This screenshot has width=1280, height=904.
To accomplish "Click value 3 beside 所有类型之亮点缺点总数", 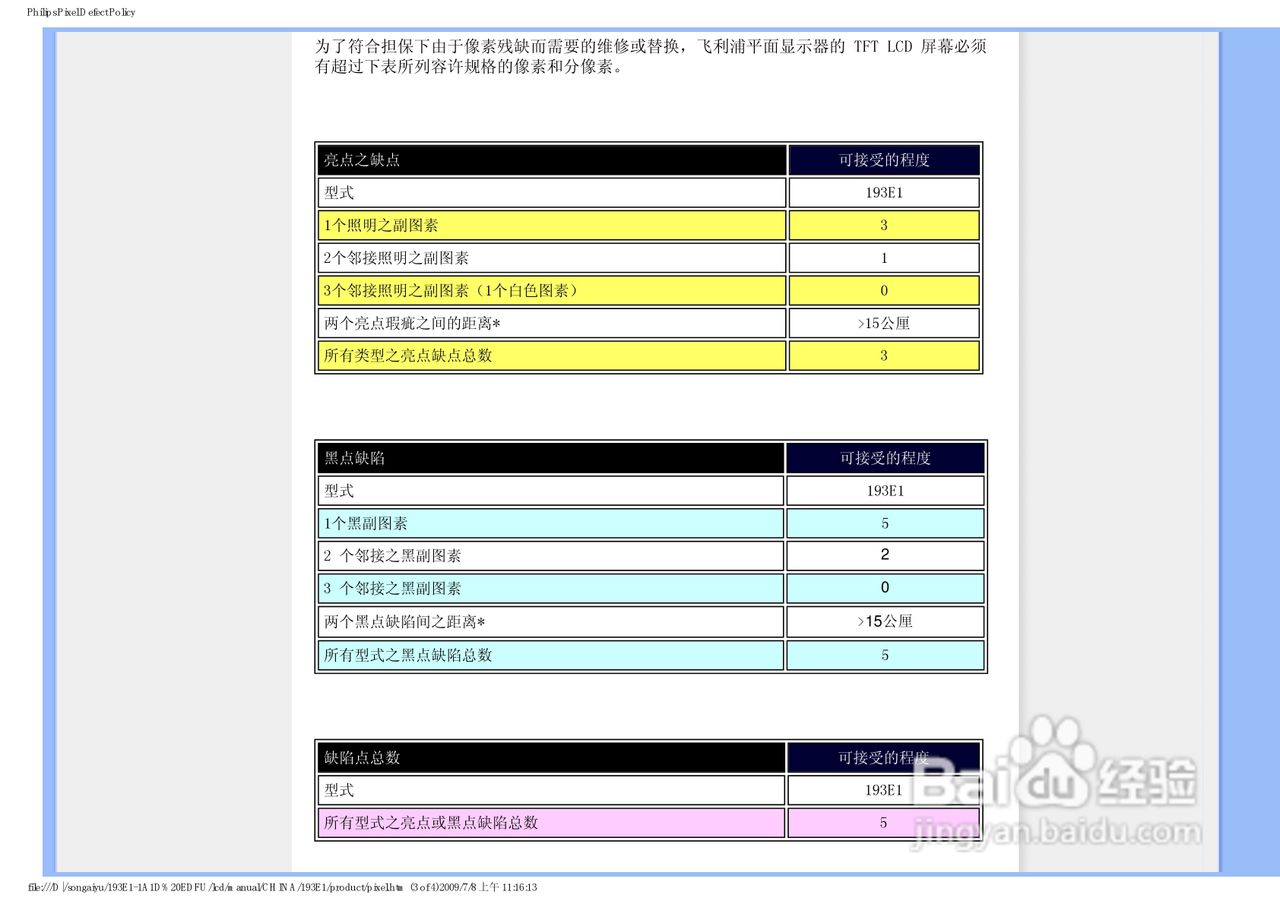I will tap(884, 355).
